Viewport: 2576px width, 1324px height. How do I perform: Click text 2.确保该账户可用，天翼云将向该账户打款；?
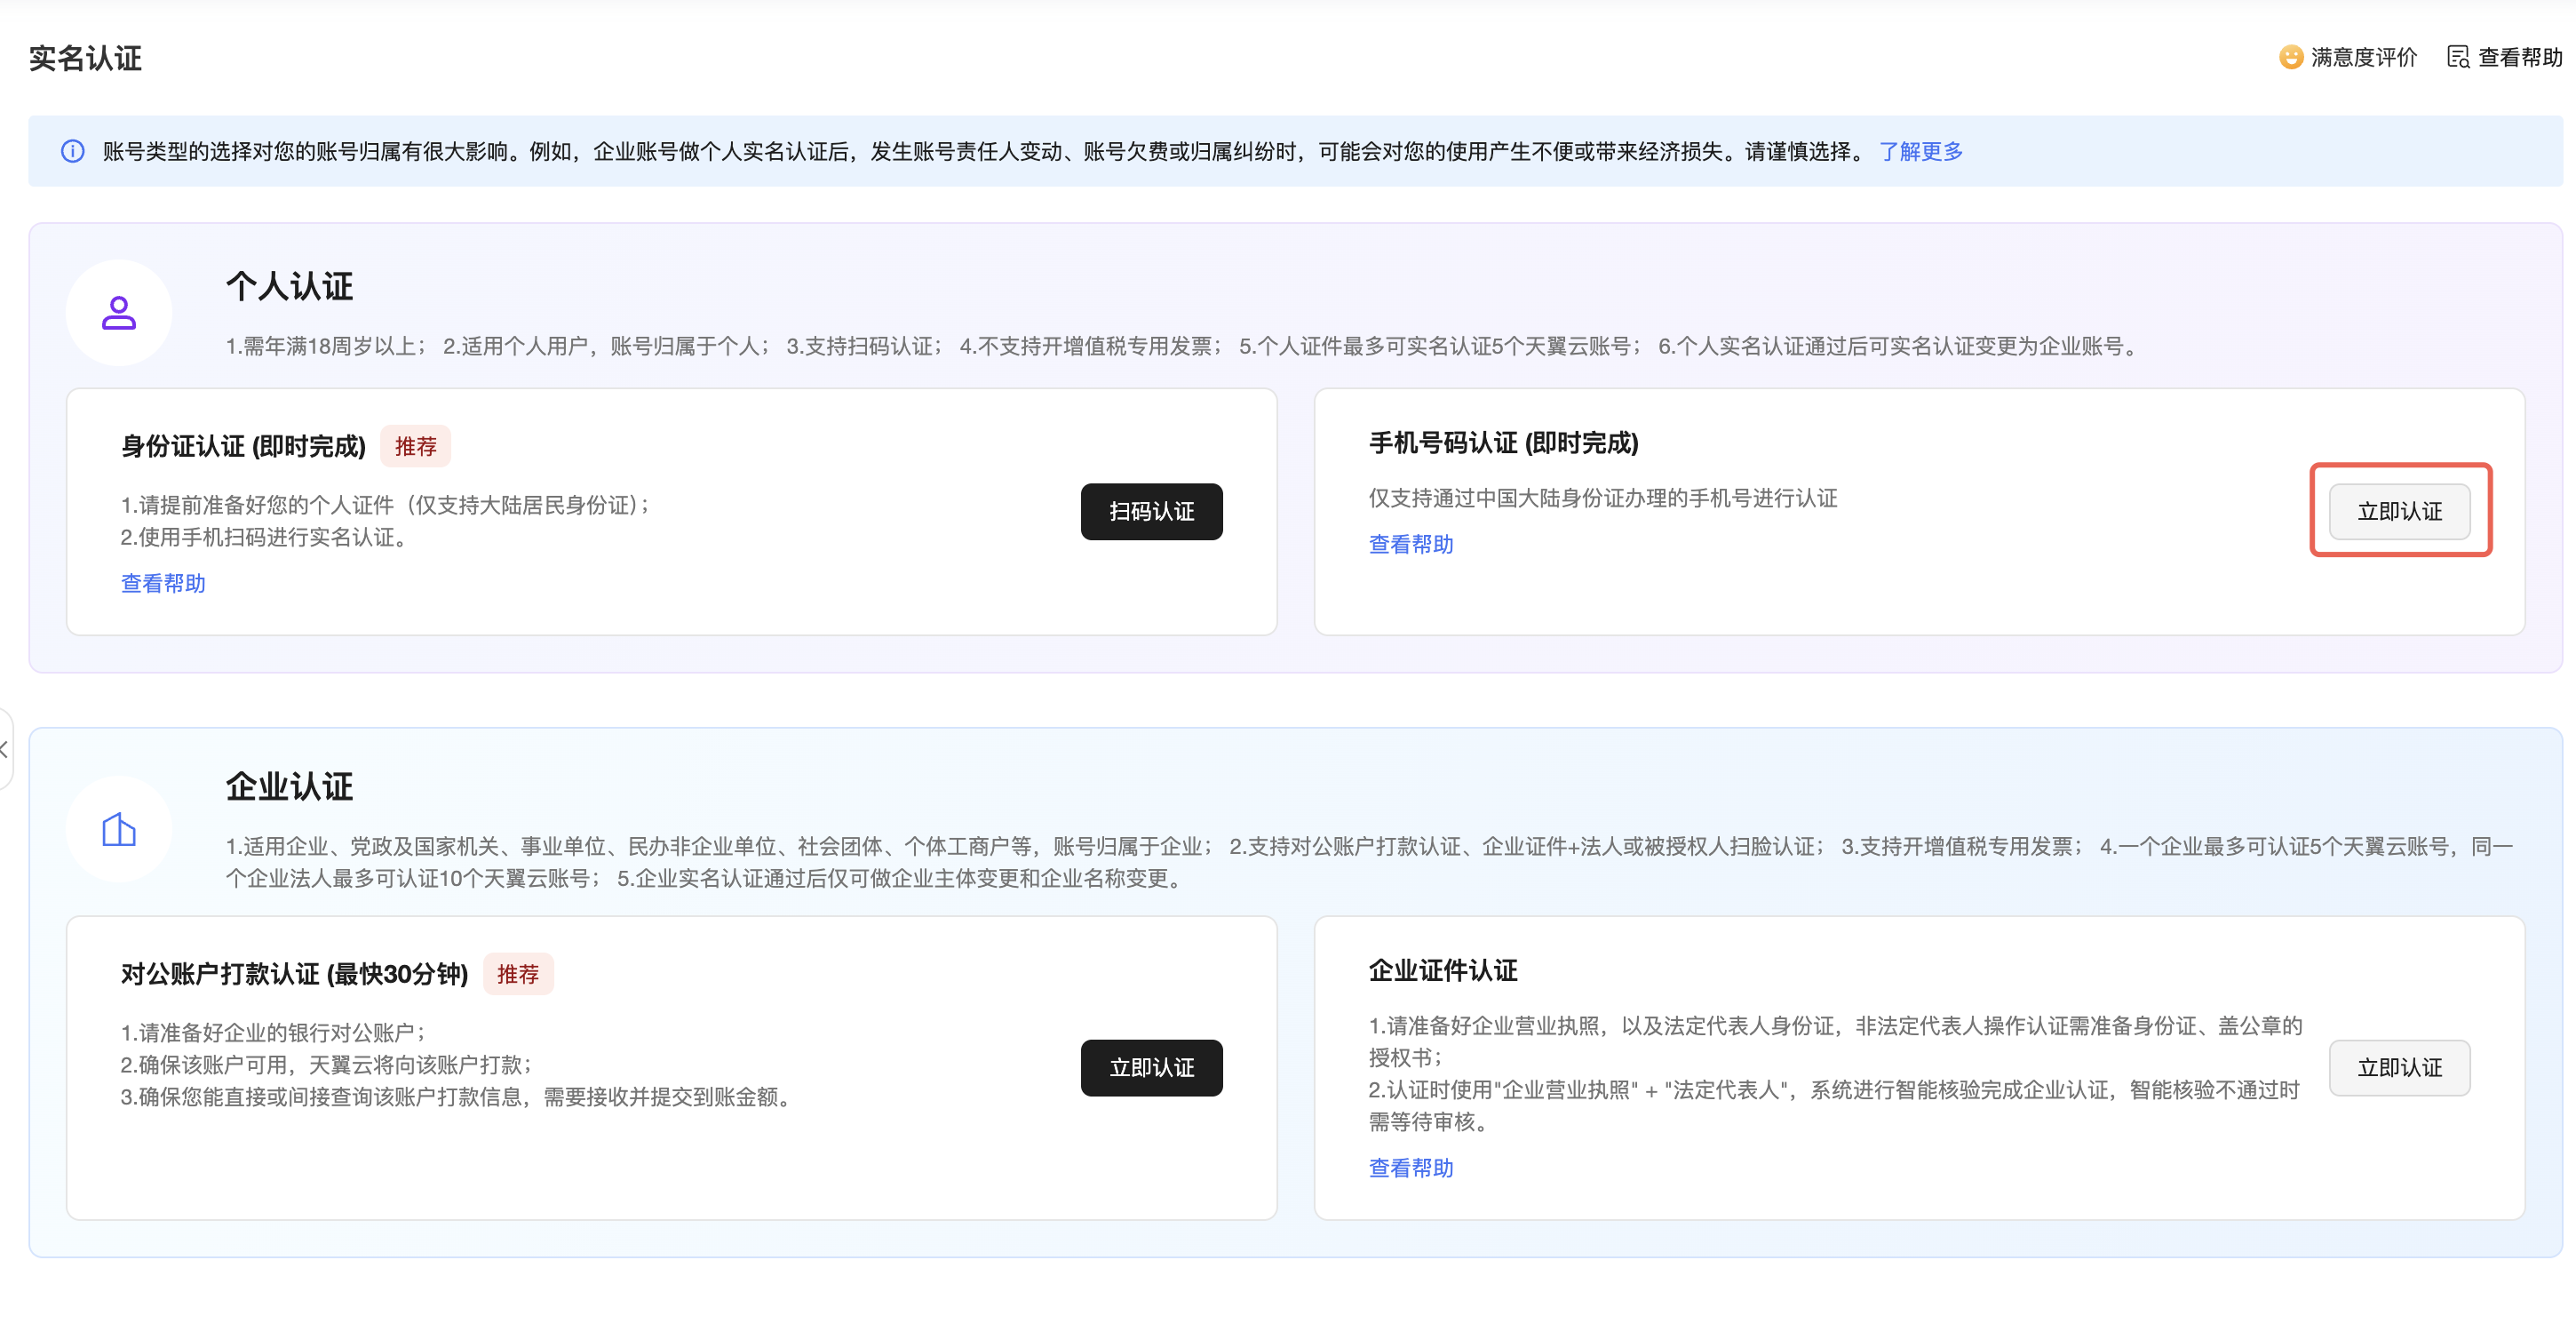pyautogui.click(x=327, y=1064)
